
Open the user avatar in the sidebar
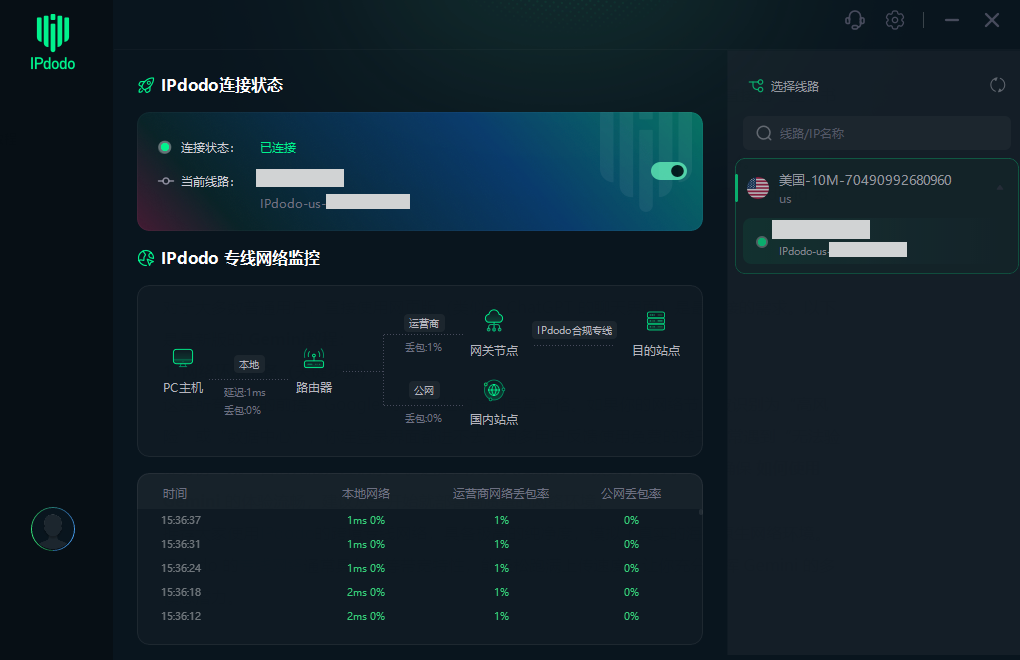52,529
